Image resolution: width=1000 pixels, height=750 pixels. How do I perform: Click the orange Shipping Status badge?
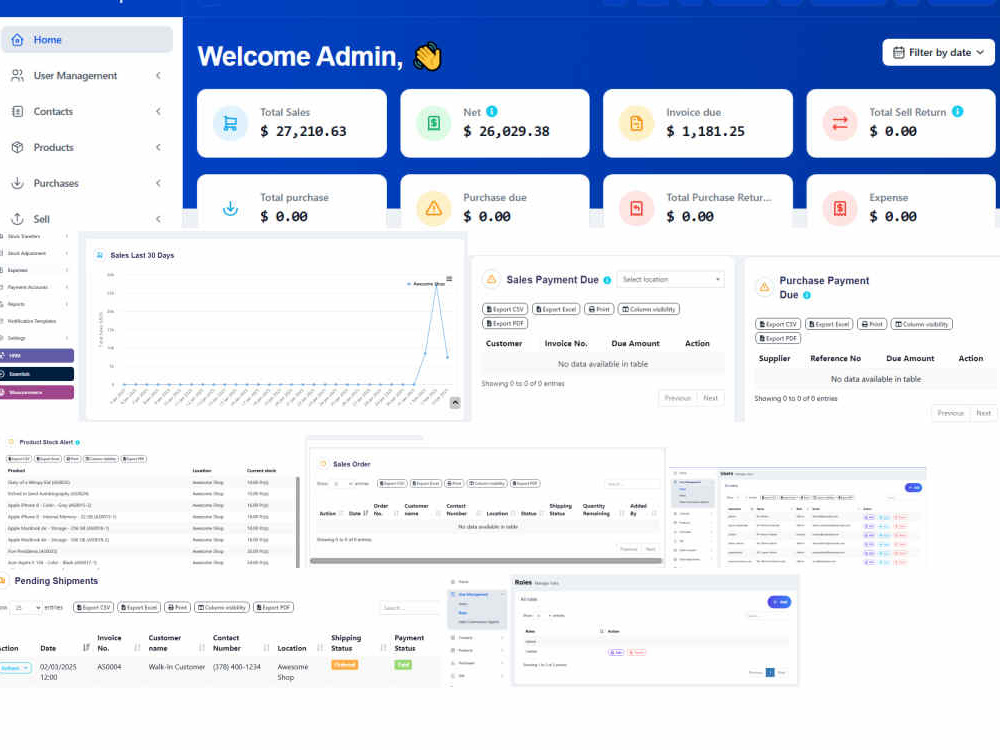pos(344,665)
